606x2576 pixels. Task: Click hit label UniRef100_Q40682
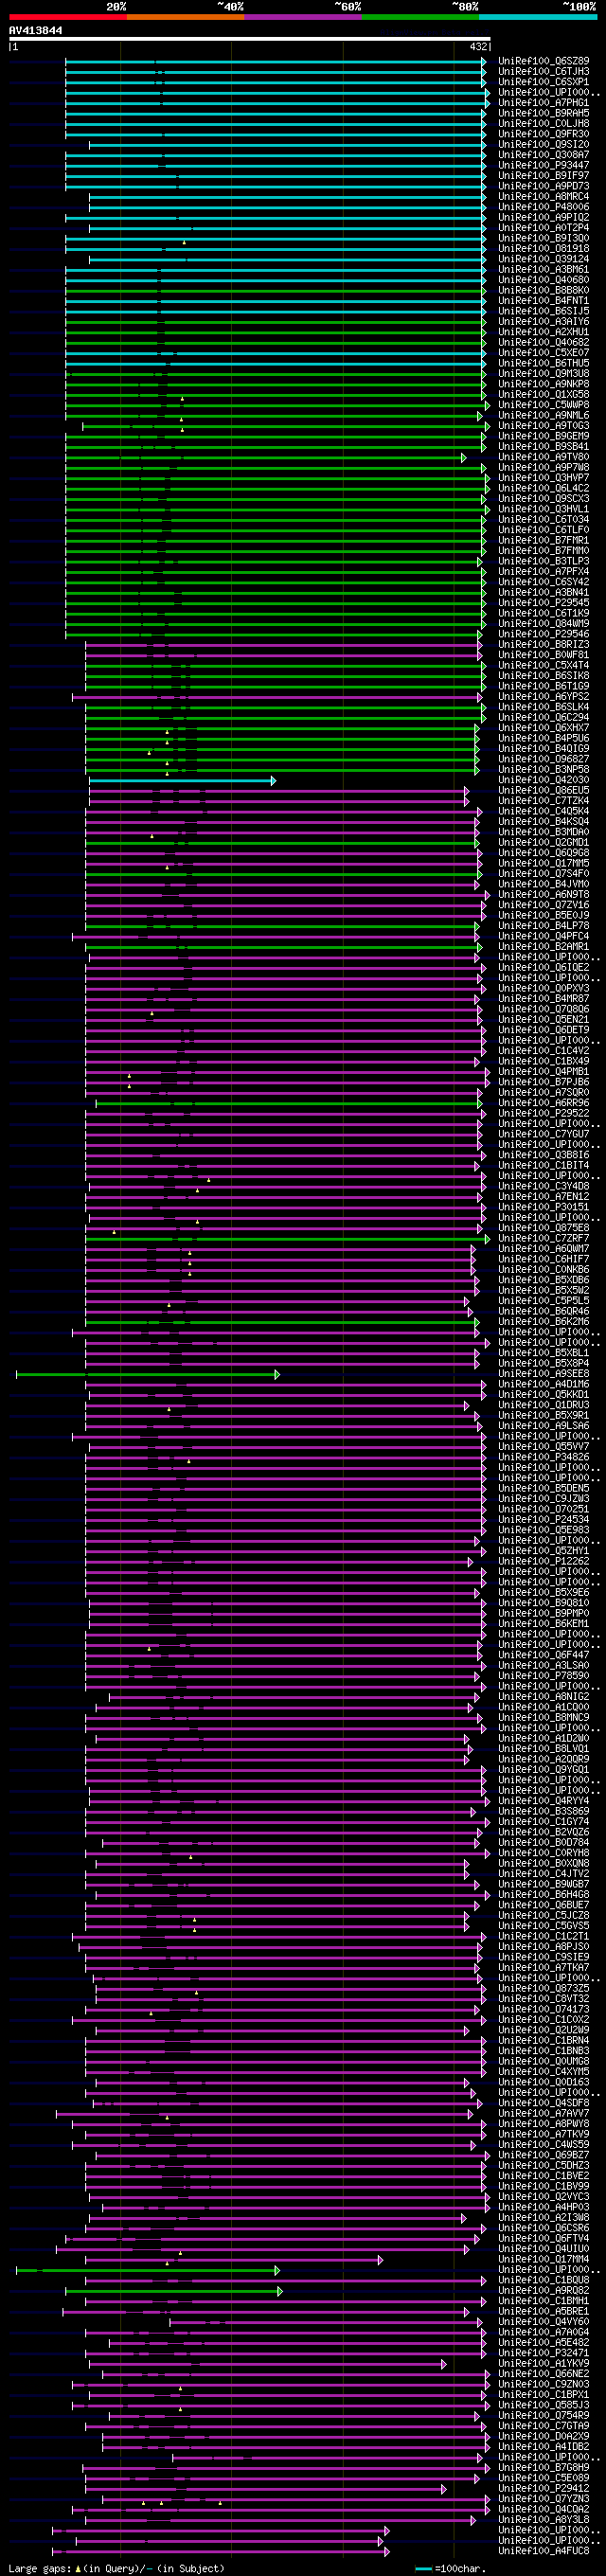[544, 342]
